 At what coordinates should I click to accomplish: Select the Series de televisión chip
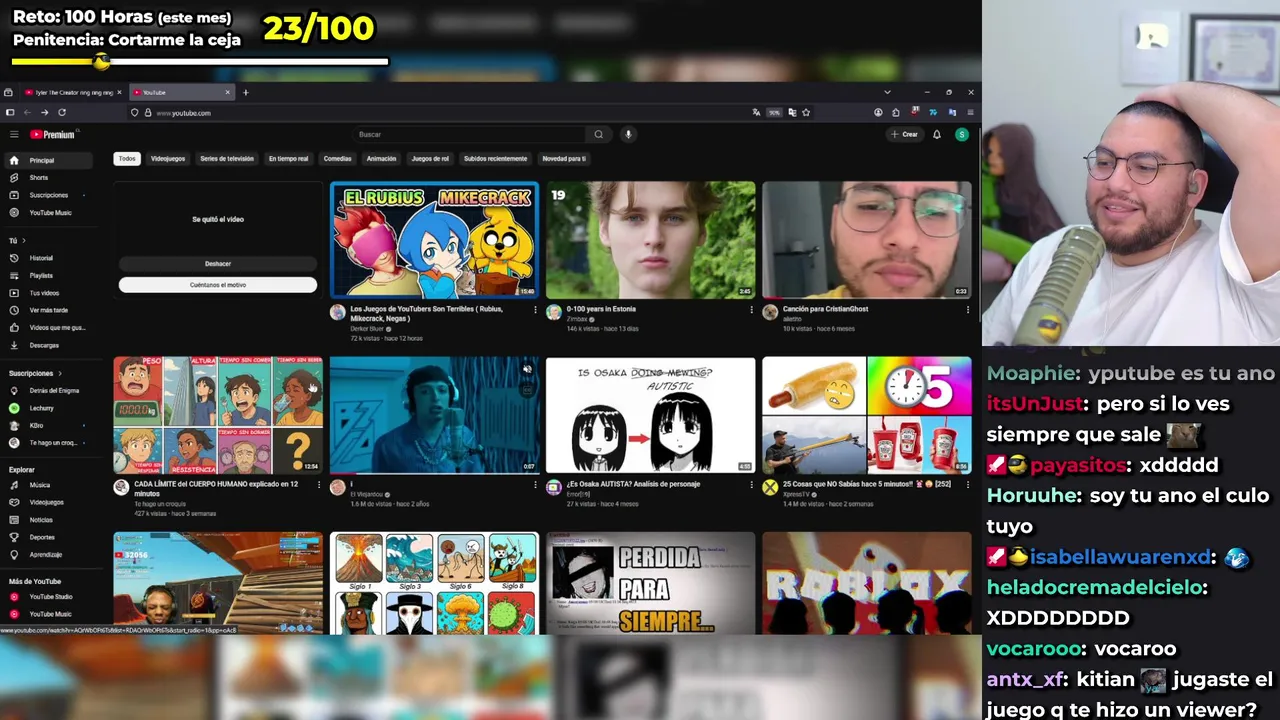[227, 158]
